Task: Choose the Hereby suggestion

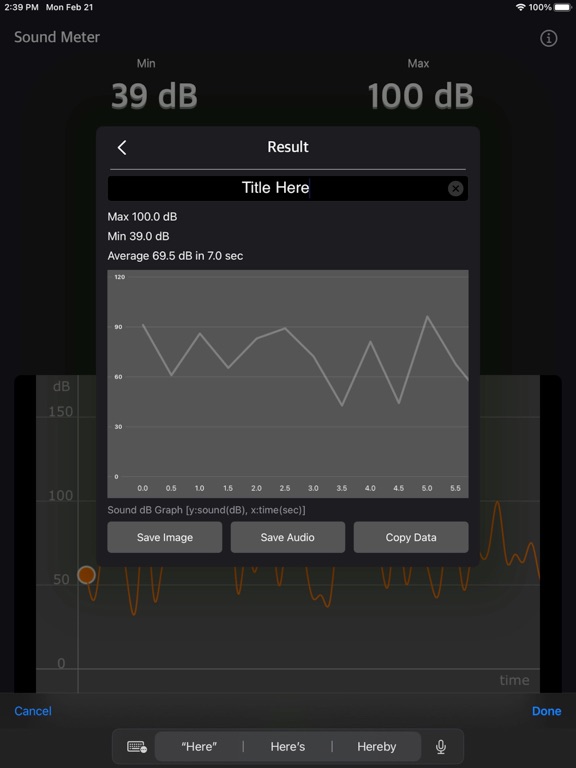Action: (376, 746)
